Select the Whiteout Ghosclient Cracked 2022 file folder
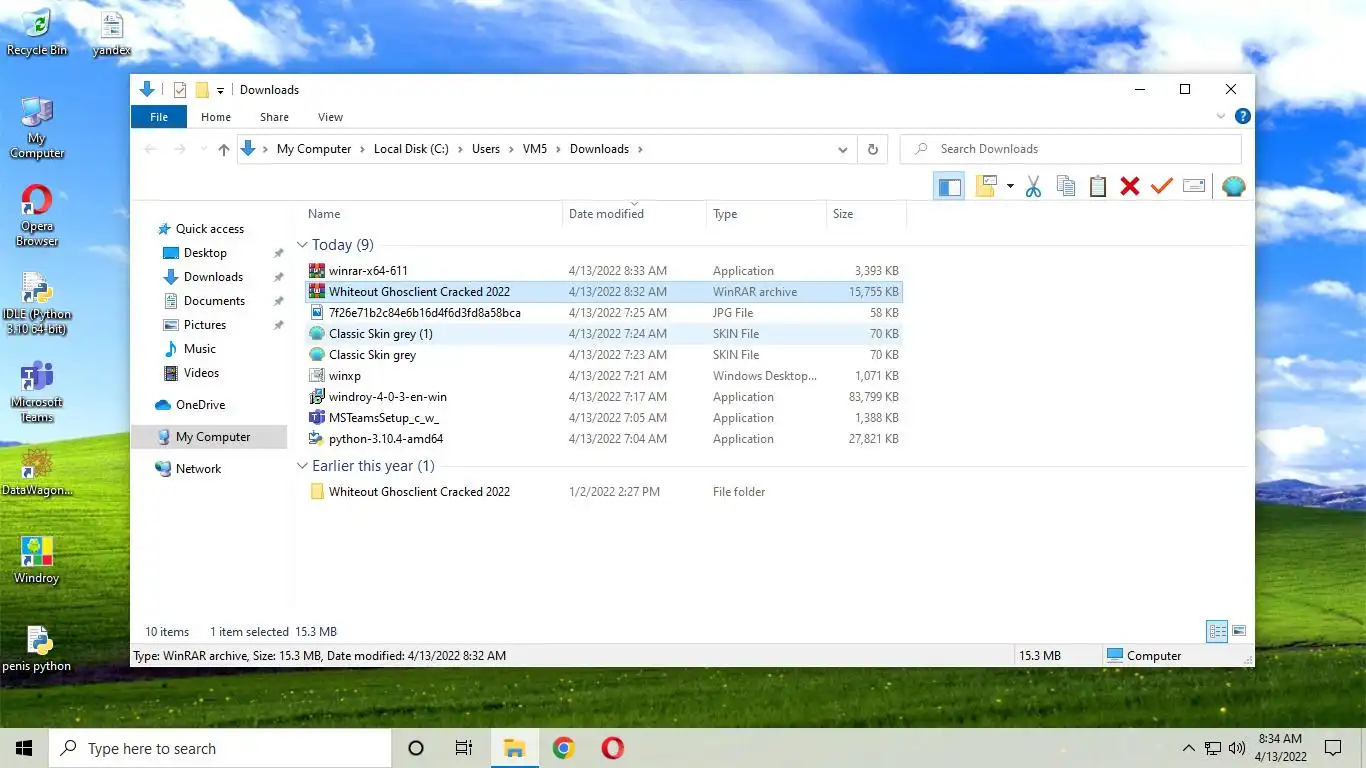This screenshot has height=768, width=1366. (x=603, y=492)
